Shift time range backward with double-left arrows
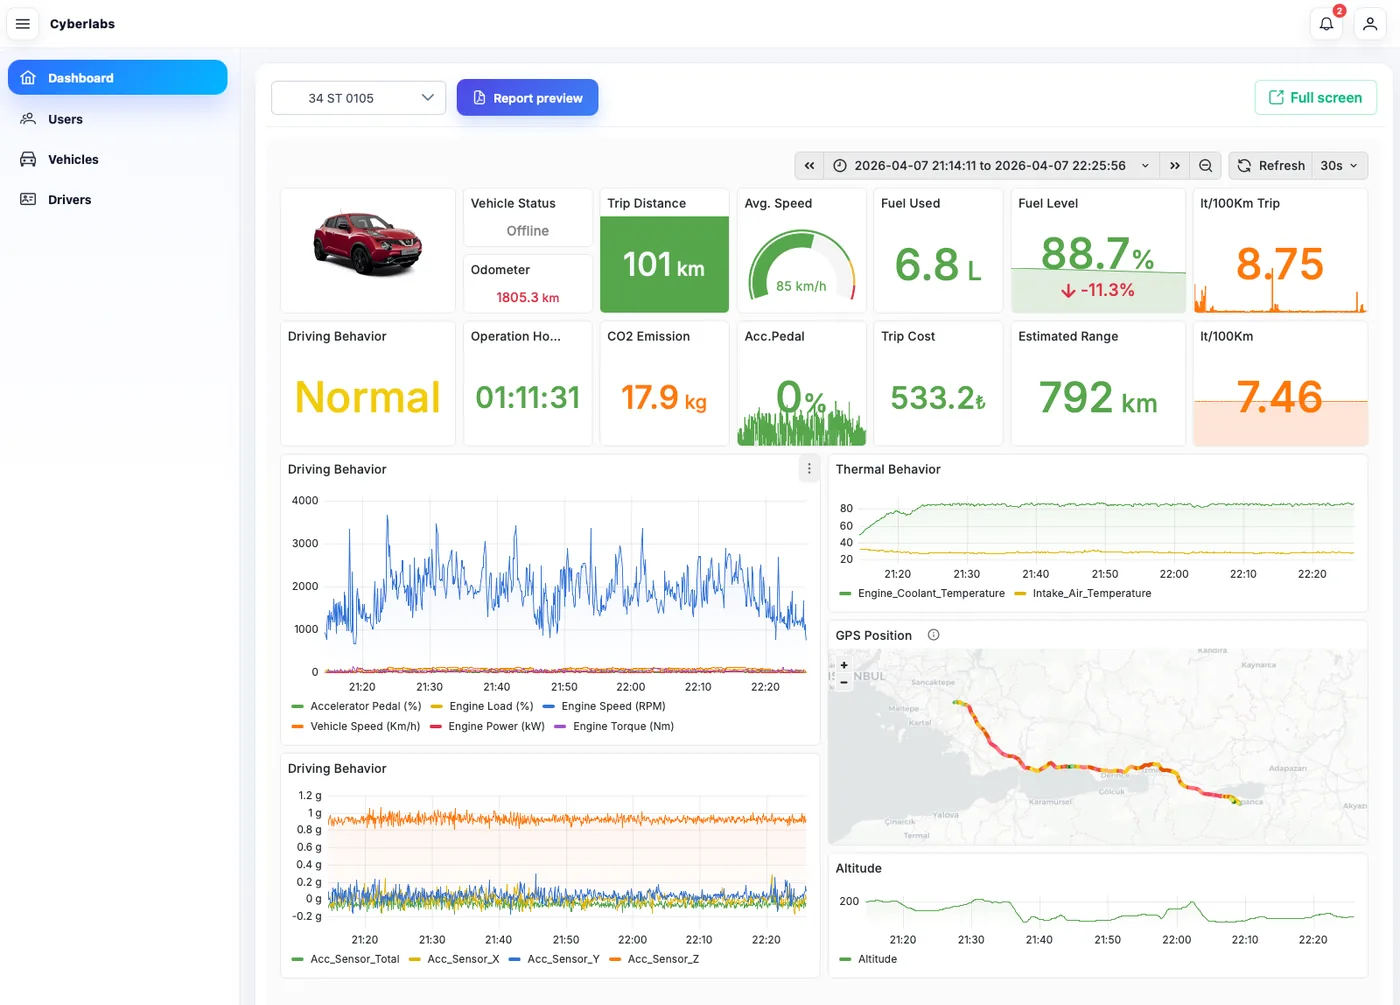The image size is (1400, 1005). point(809,166)
